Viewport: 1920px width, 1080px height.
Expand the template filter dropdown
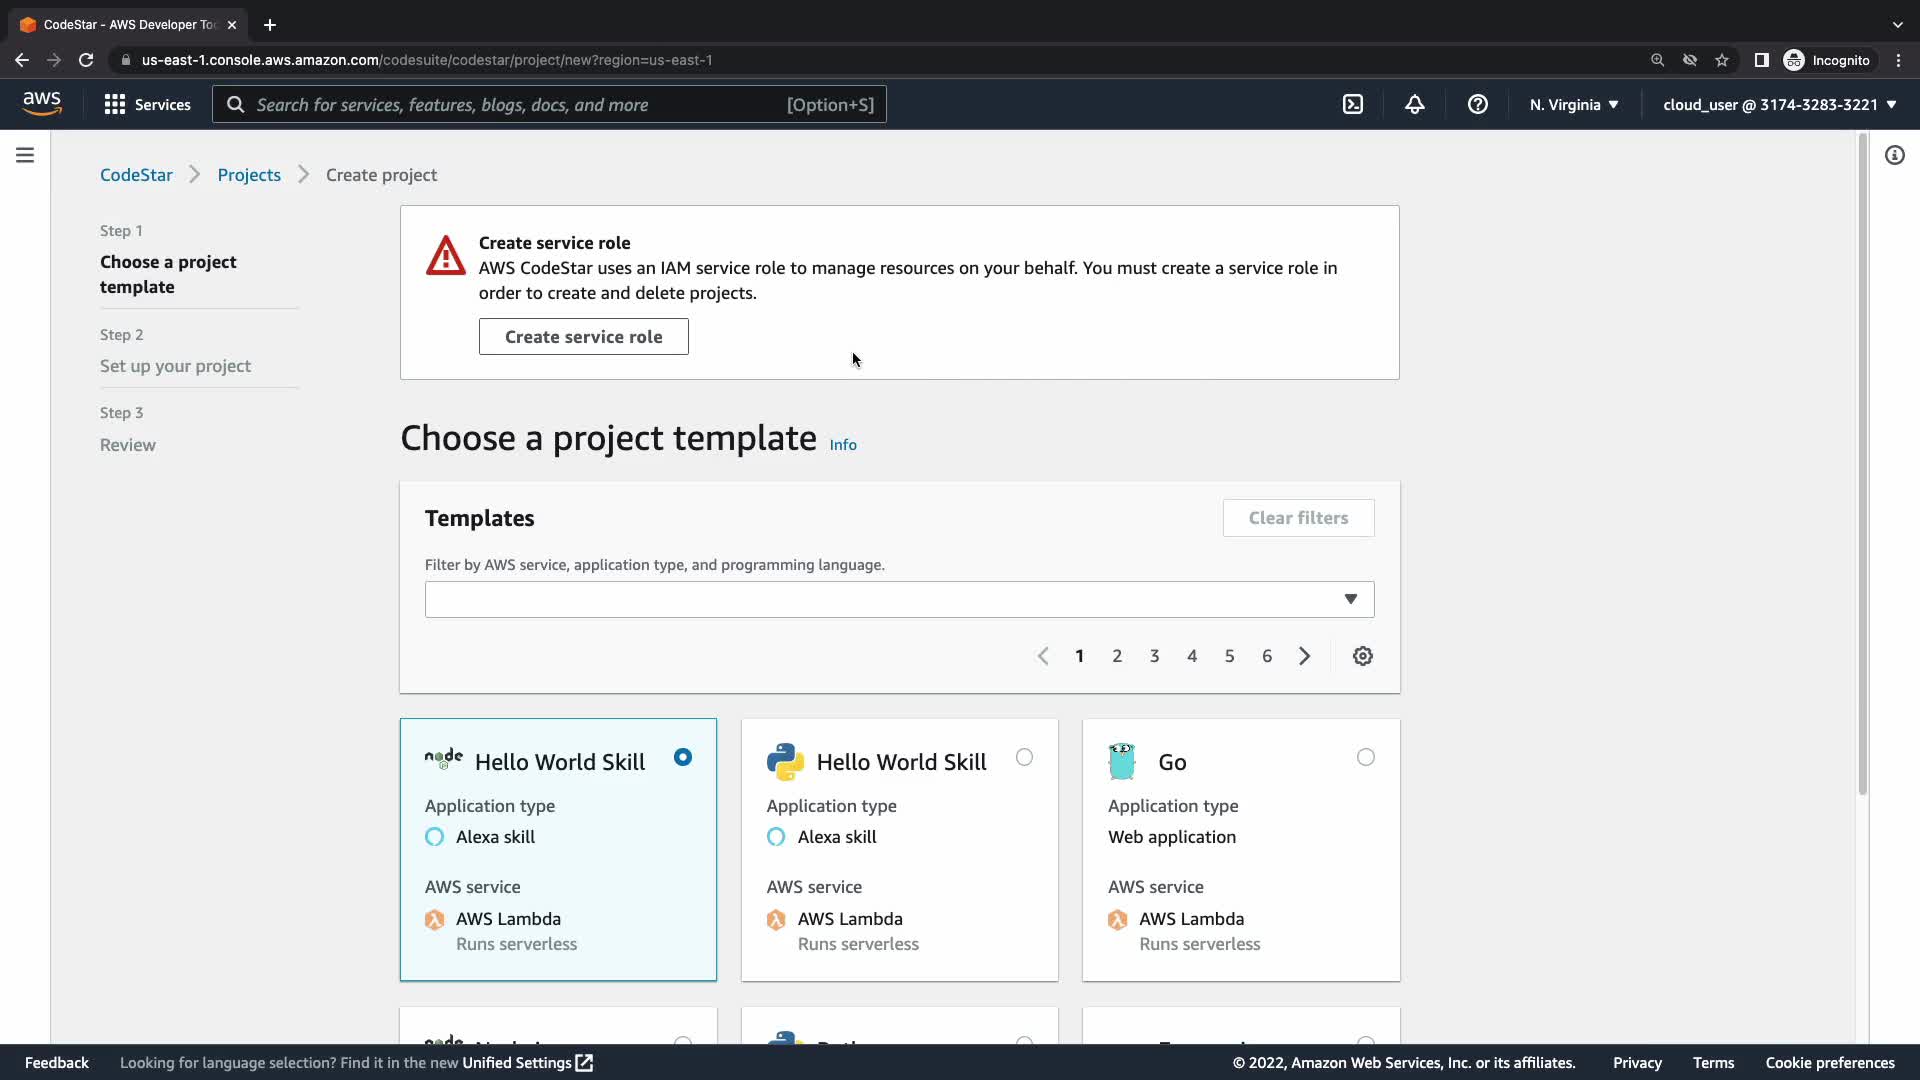pos(899,599)
